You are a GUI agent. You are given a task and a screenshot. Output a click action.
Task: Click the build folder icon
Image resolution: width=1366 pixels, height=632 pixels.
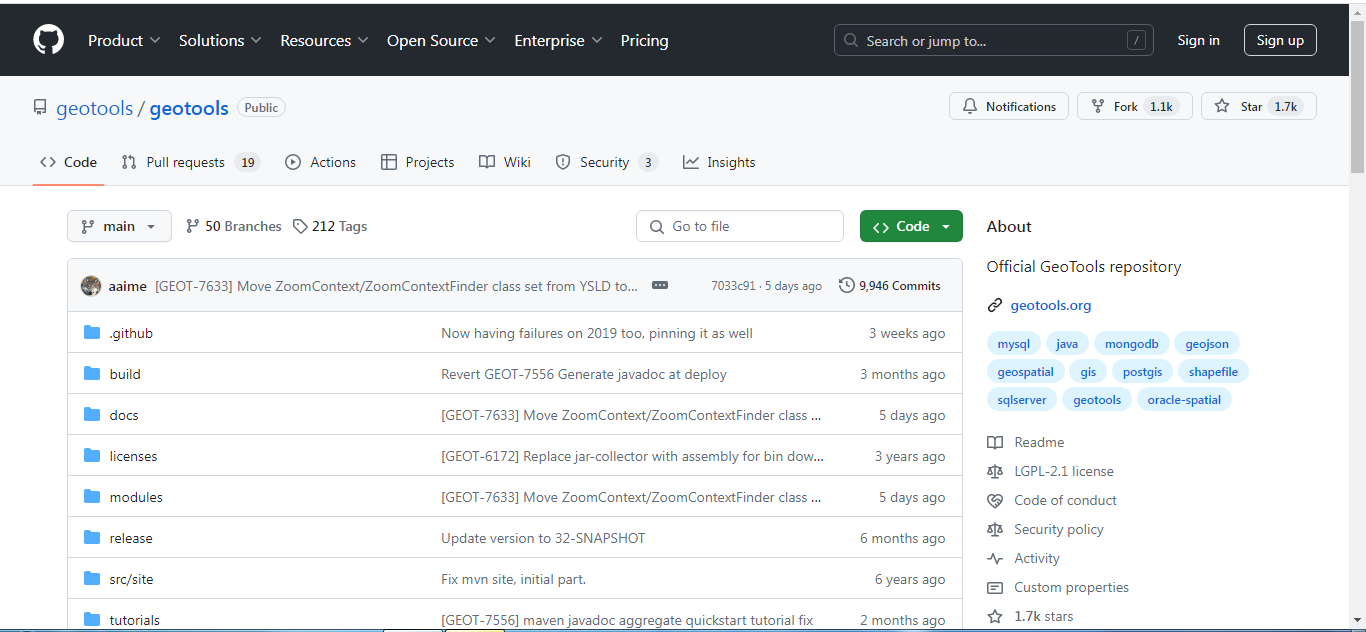(92, 374)
